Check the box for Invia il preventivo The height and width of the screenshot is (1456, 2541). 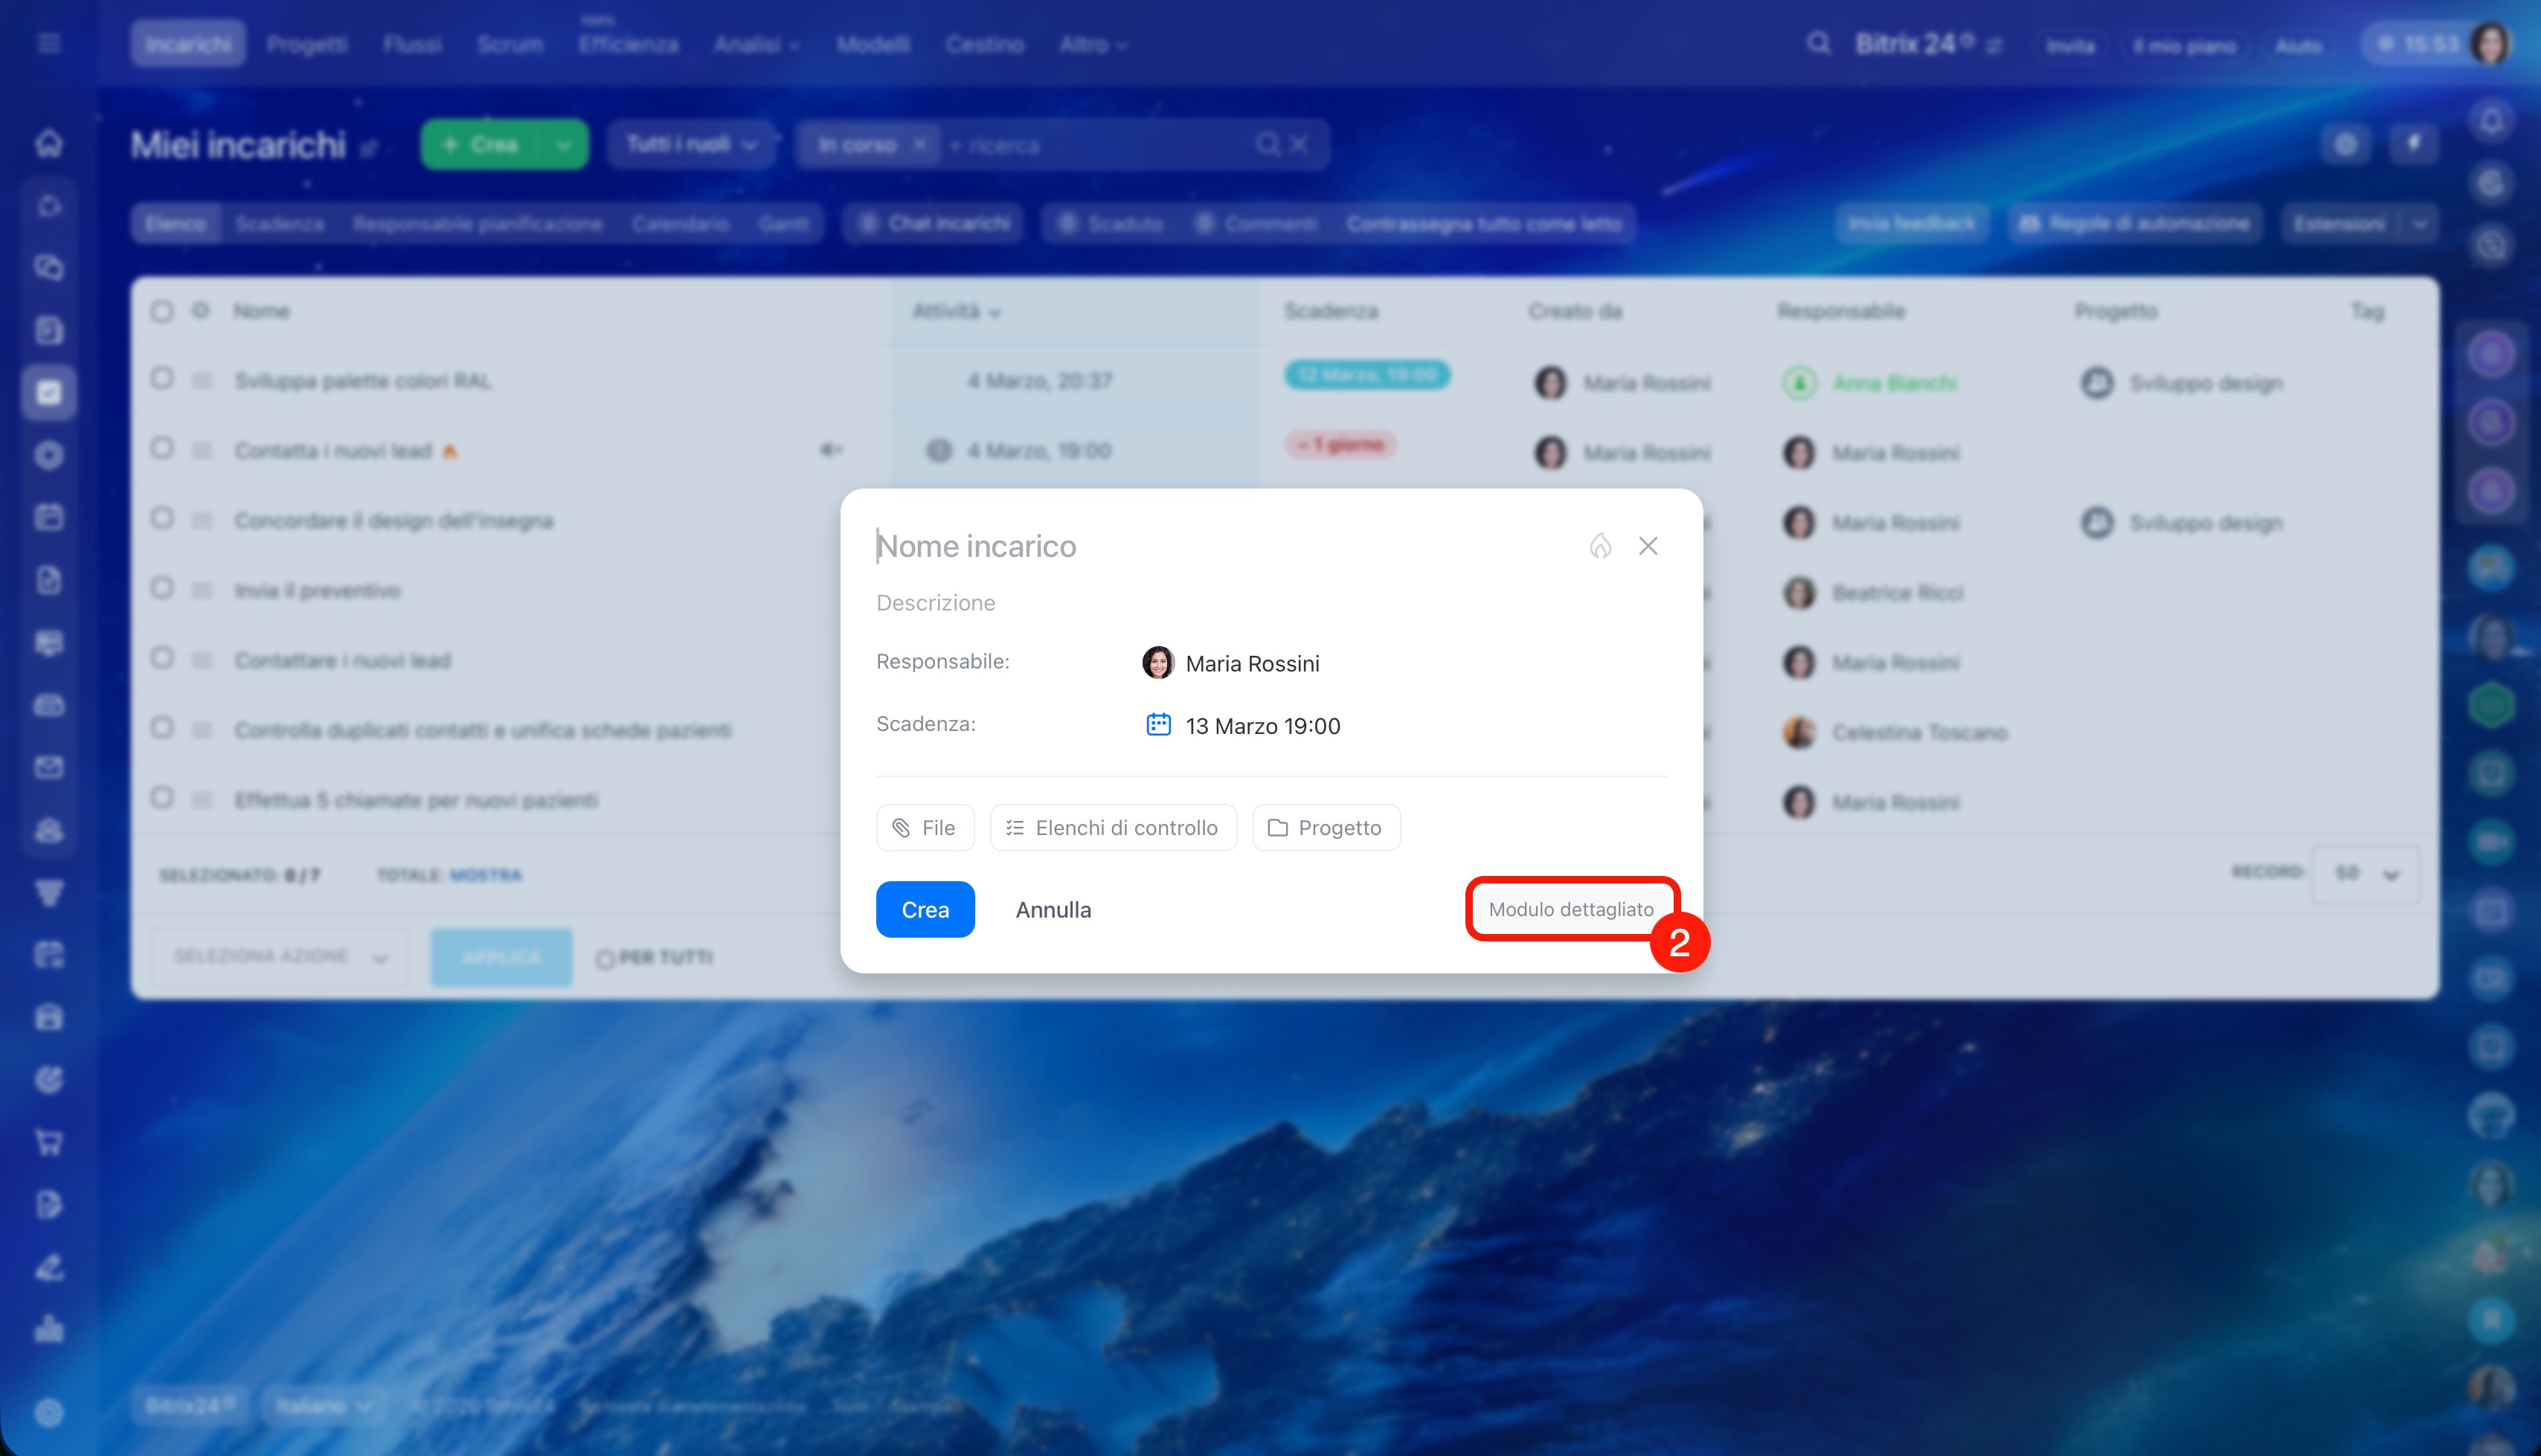pyautogui.click(x=162, y=588)
